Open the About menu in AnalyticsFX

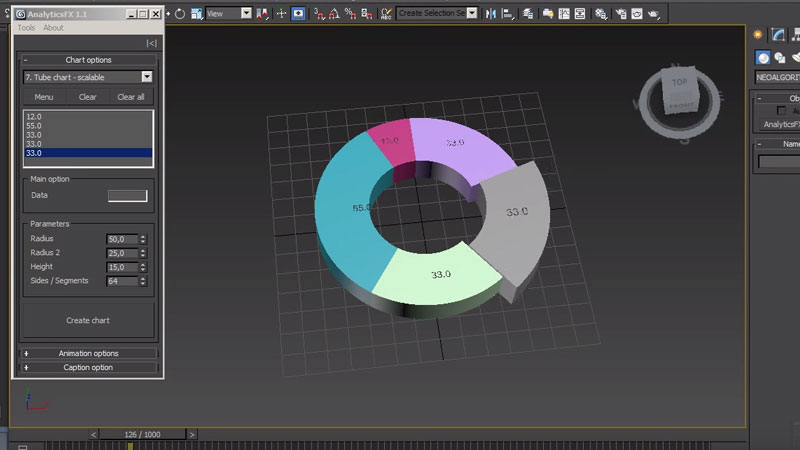click(x=53, y=28)
